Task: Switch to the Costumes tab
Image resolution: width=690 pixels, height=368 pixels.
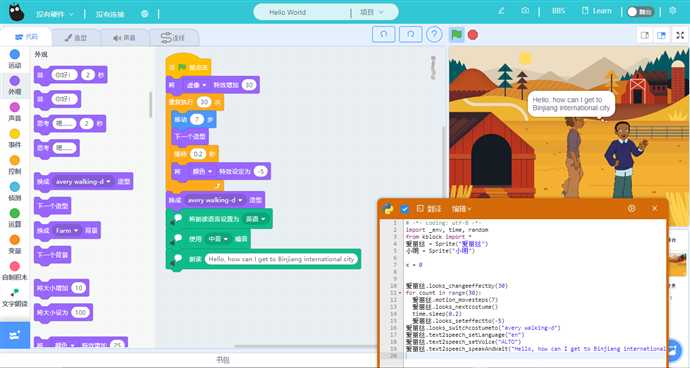Action: coord(76,38)
